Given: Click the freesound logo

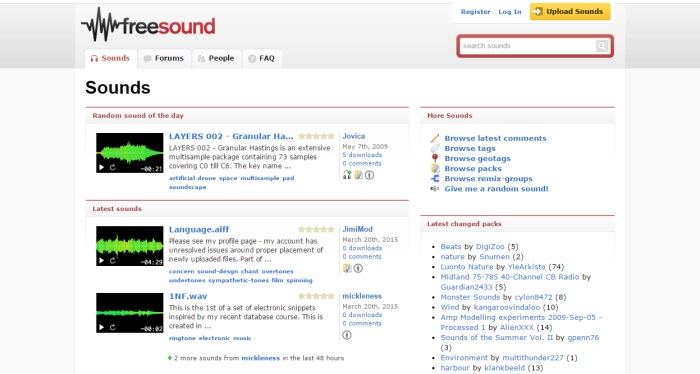Looking at the screenshot, I should pyautogui.click(x=148, y=25).
